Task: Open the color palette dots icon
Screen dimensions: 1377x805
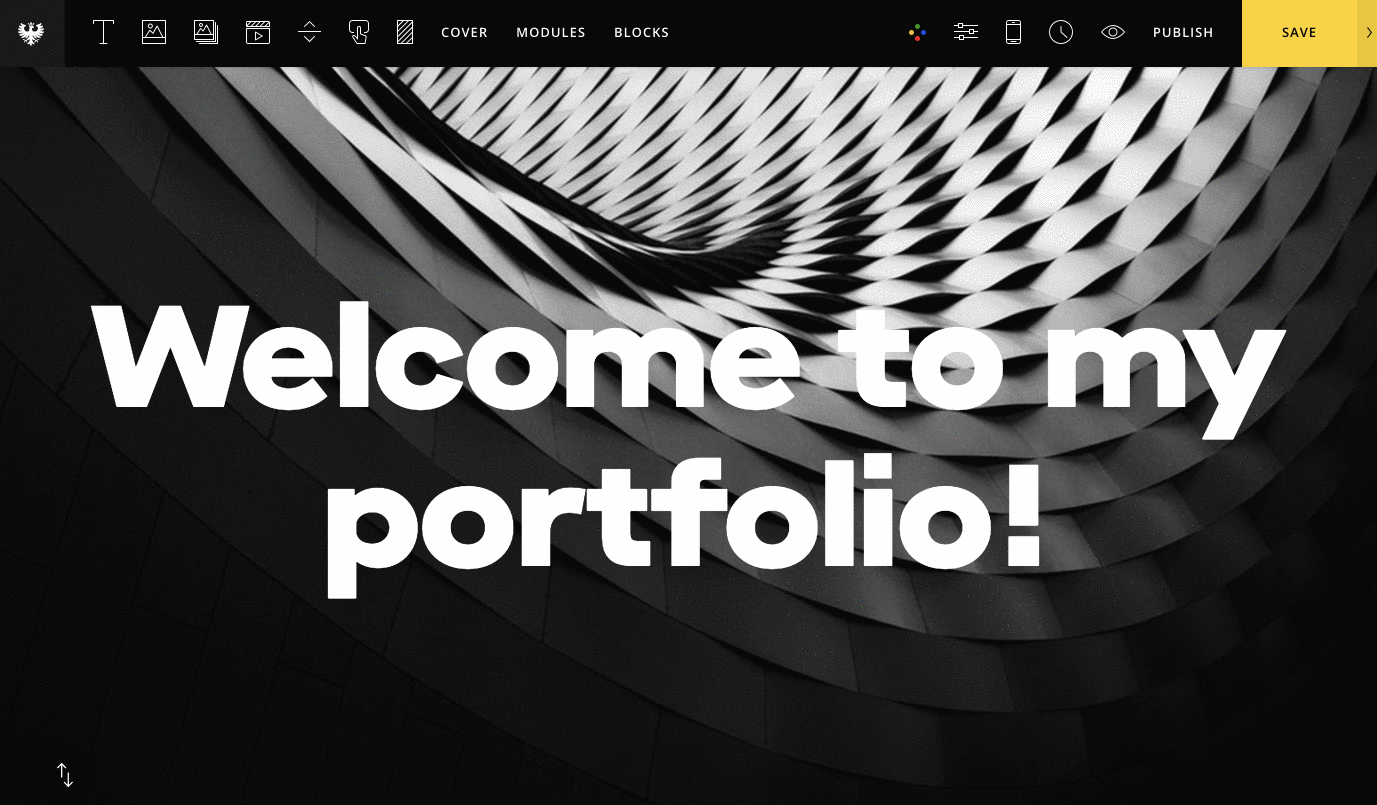Action: tap(917, 32)
